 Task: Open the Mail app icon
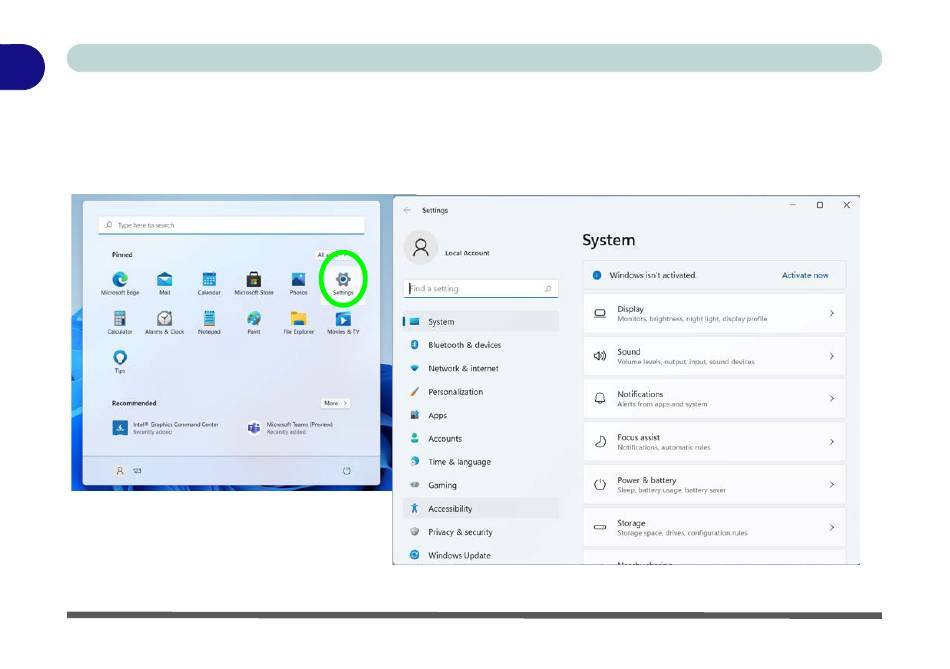click(x=164, y=281)
